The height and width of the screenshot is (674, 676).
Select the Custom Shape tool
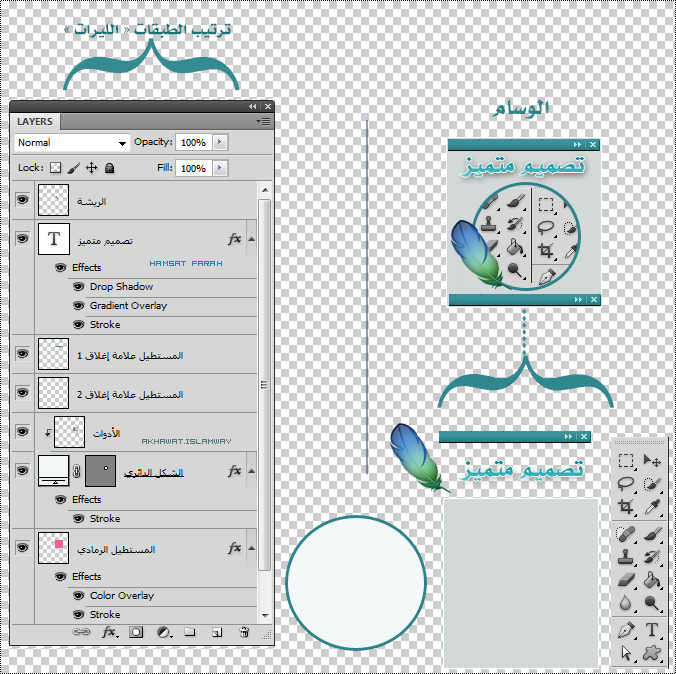click(652, 653)
